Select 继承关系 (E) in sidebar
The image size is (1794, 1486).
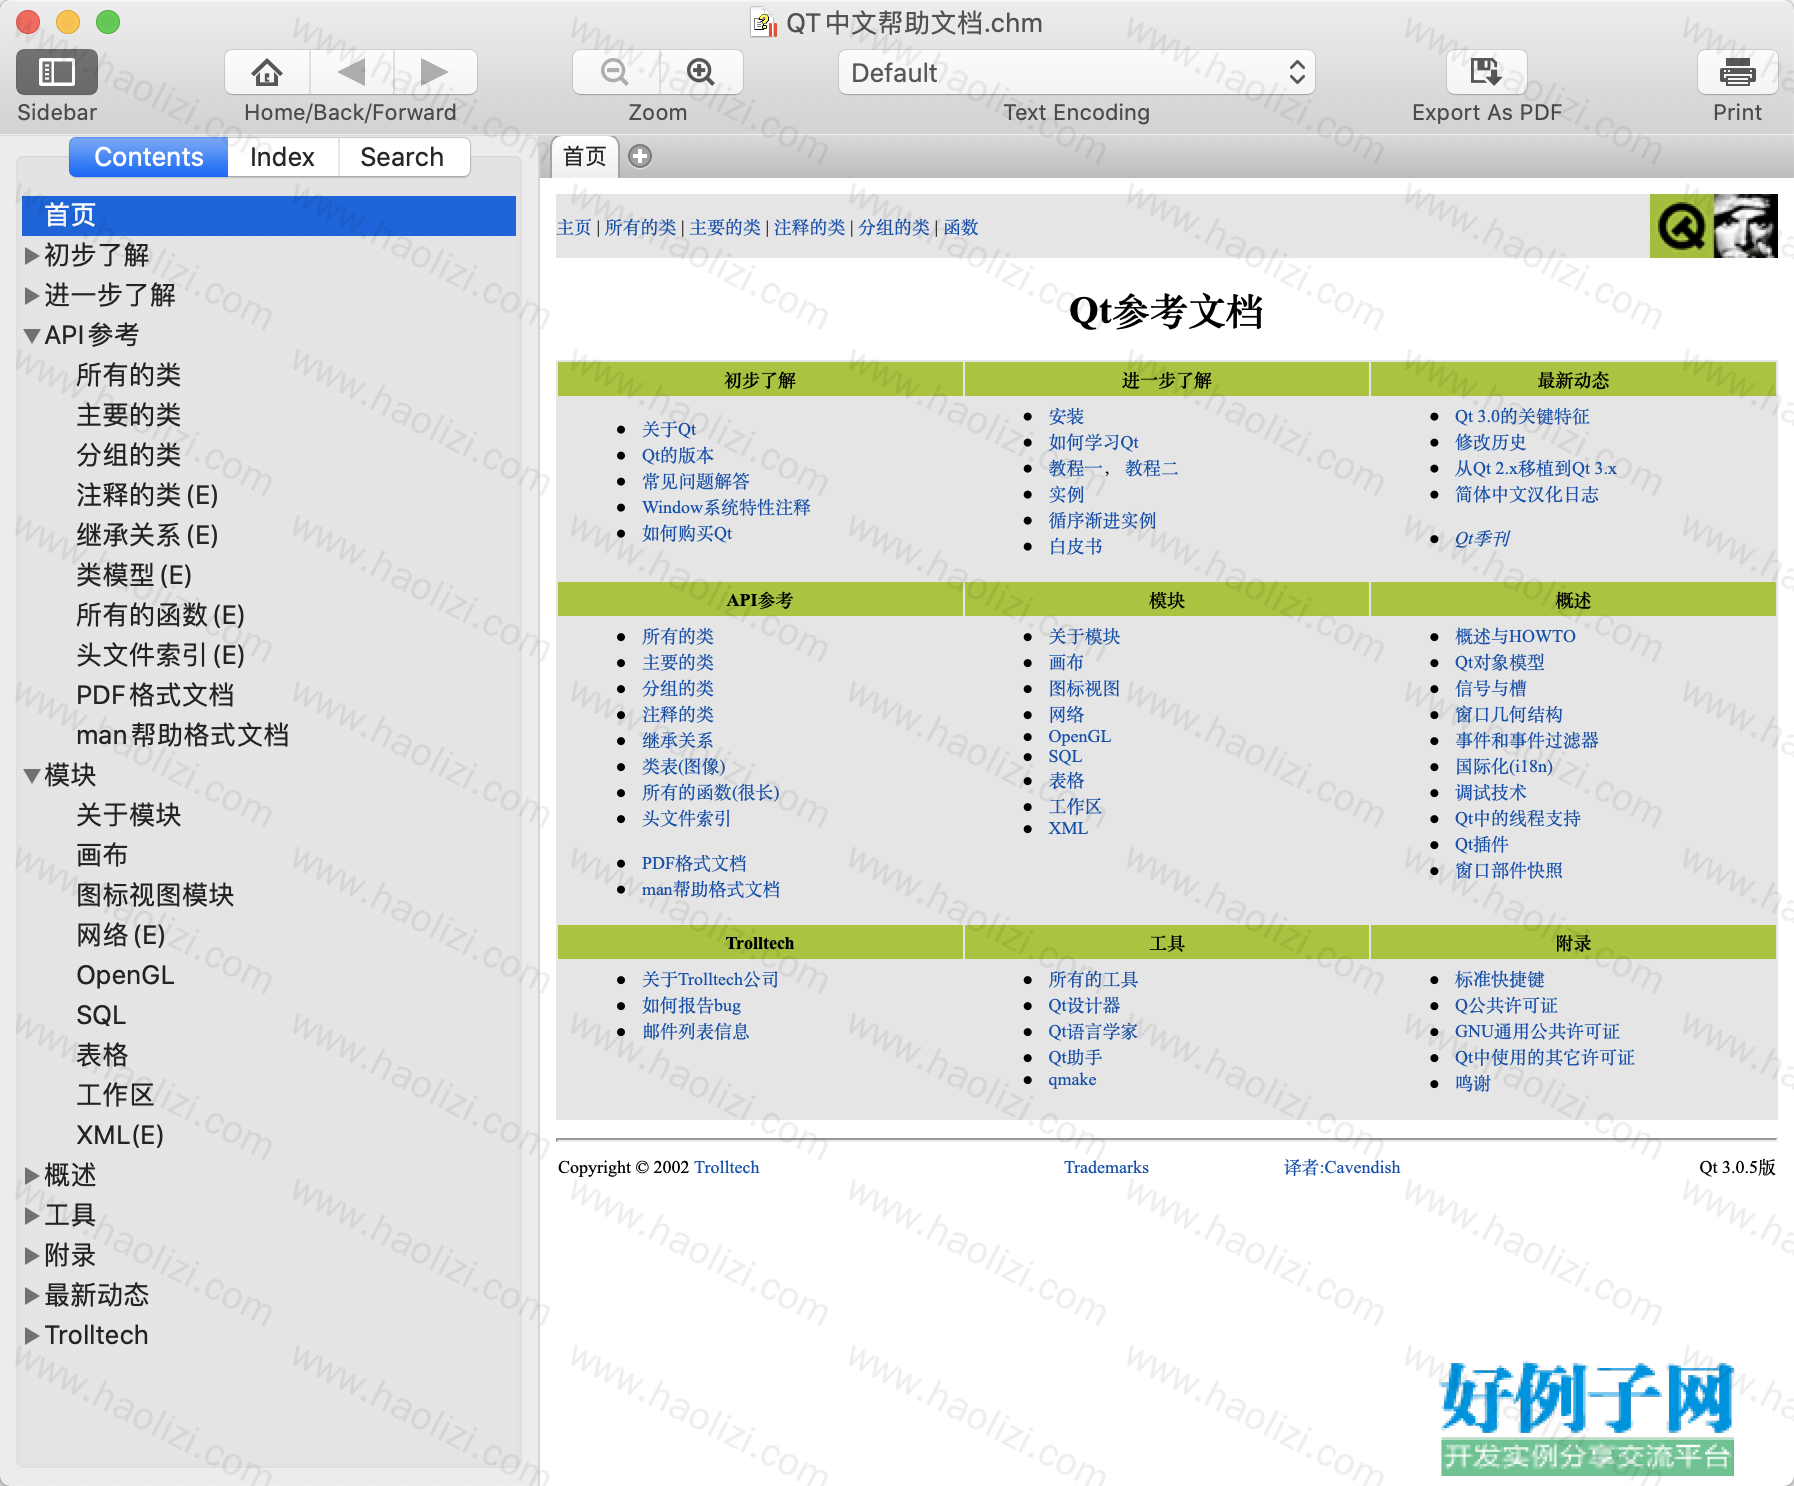point(147,535)
